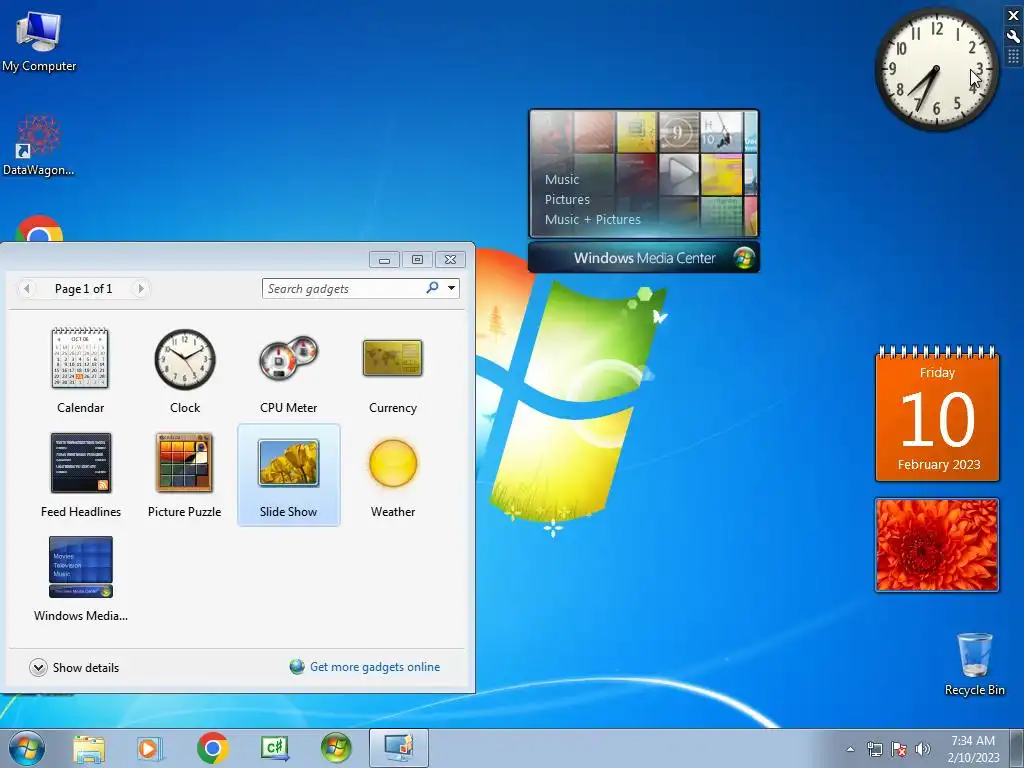Click the analog clock desktop gadget
Image resolution: width=1024 pixels, height=768 pixels.
pyautogui.click(x=936, y=69)
